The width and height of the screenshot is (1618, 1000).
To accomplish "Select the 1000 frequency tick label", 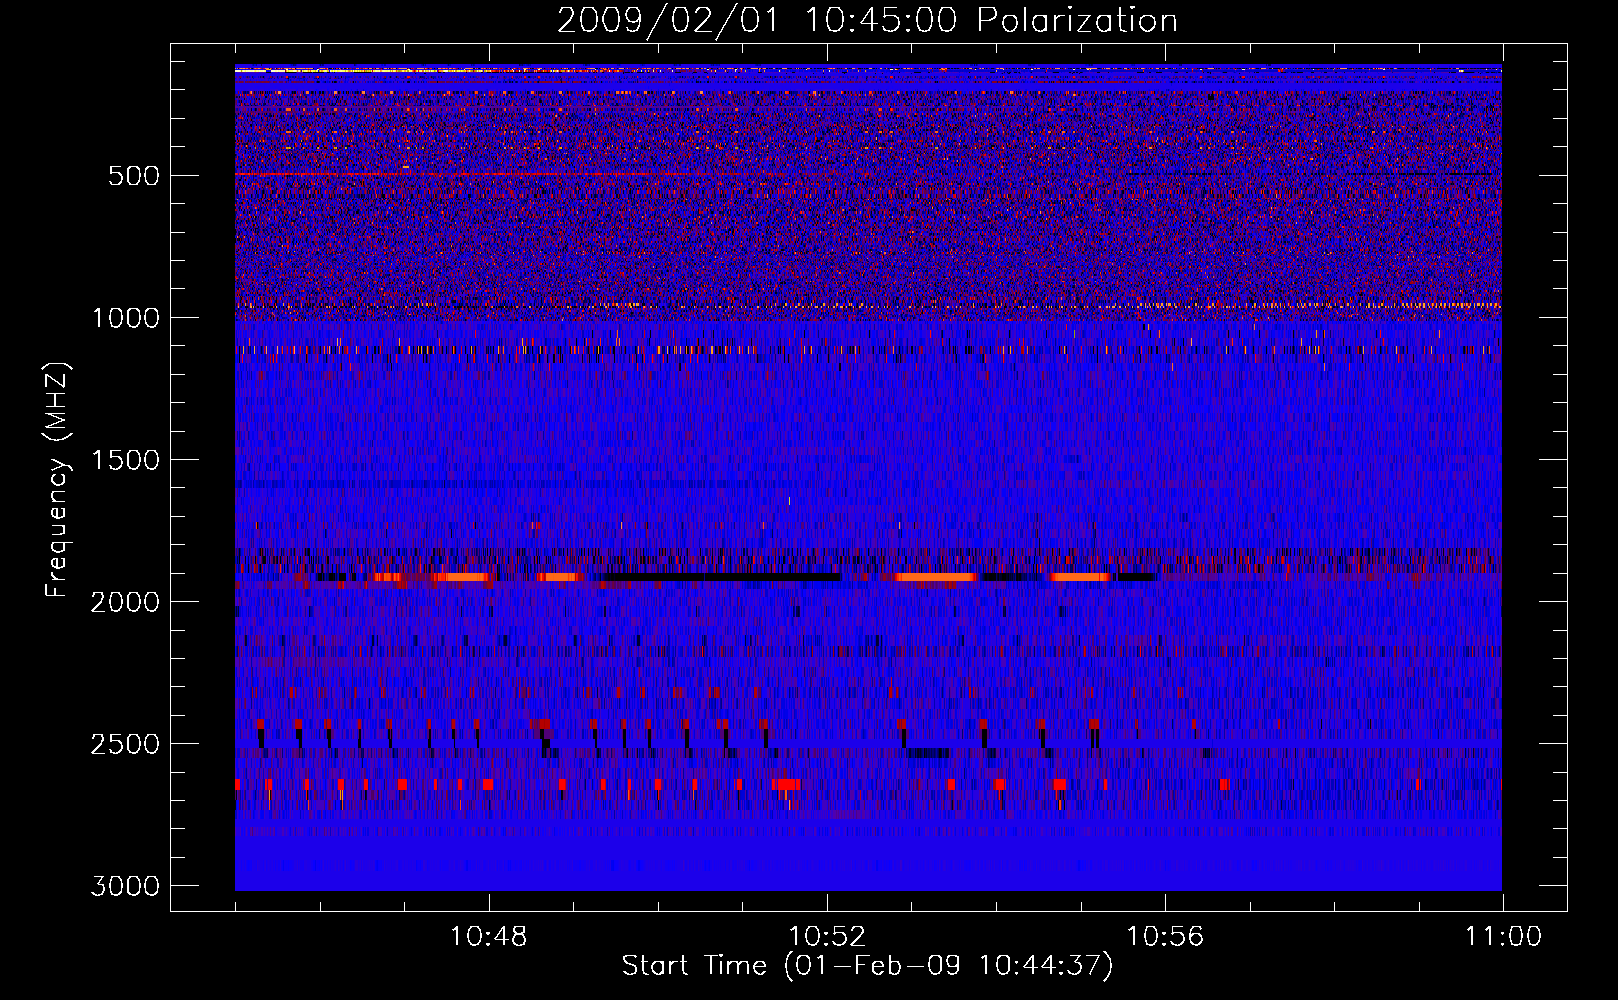I will pos(125,318).
